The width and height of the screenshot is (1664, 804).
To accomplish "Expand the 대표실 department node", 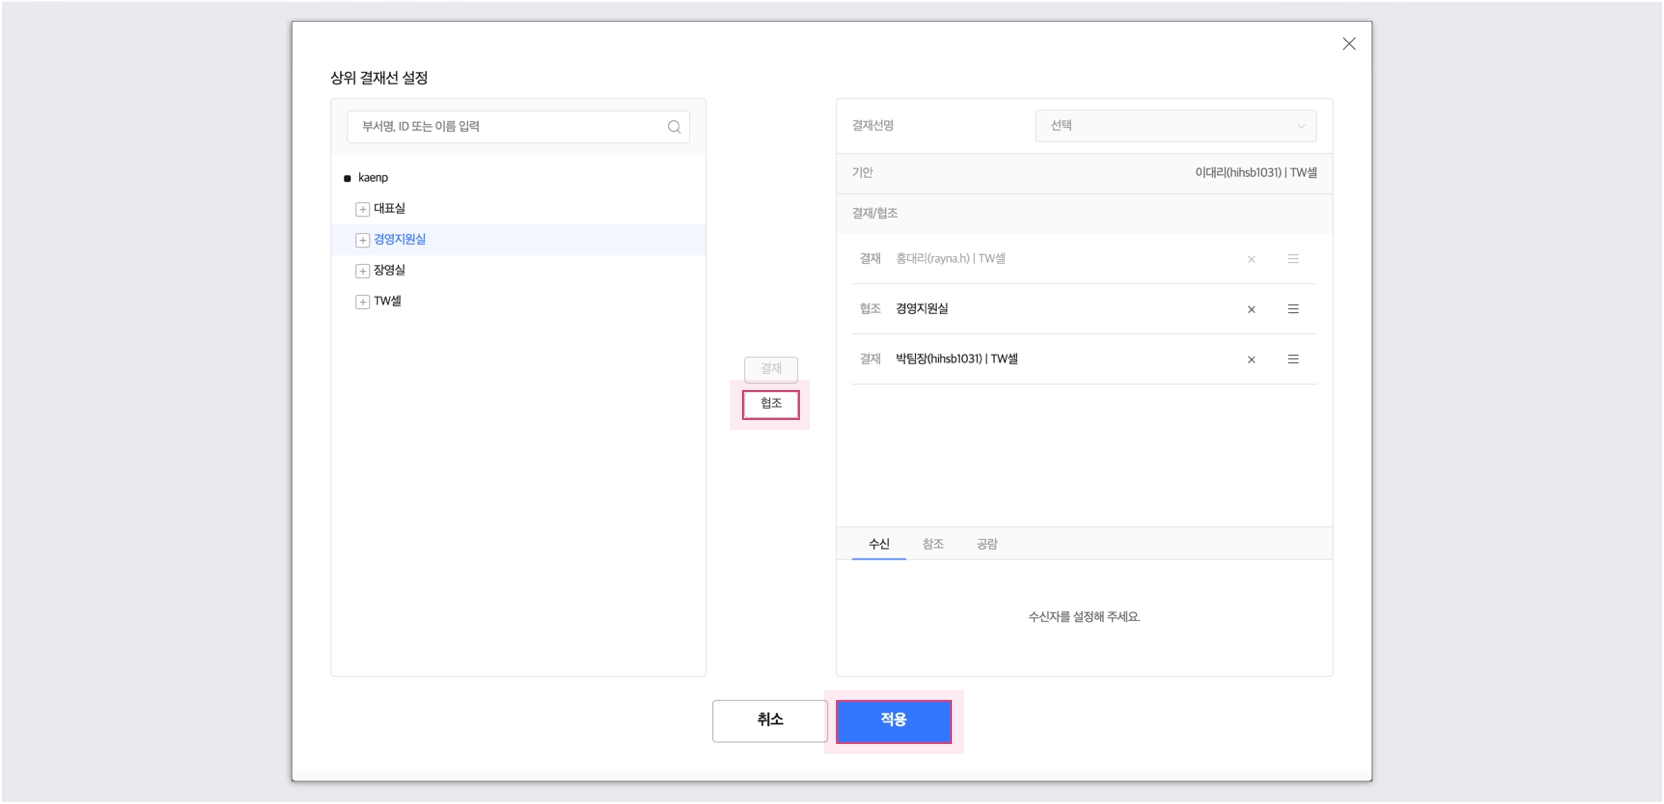I will pyautogui.click(x=362, y=209).
